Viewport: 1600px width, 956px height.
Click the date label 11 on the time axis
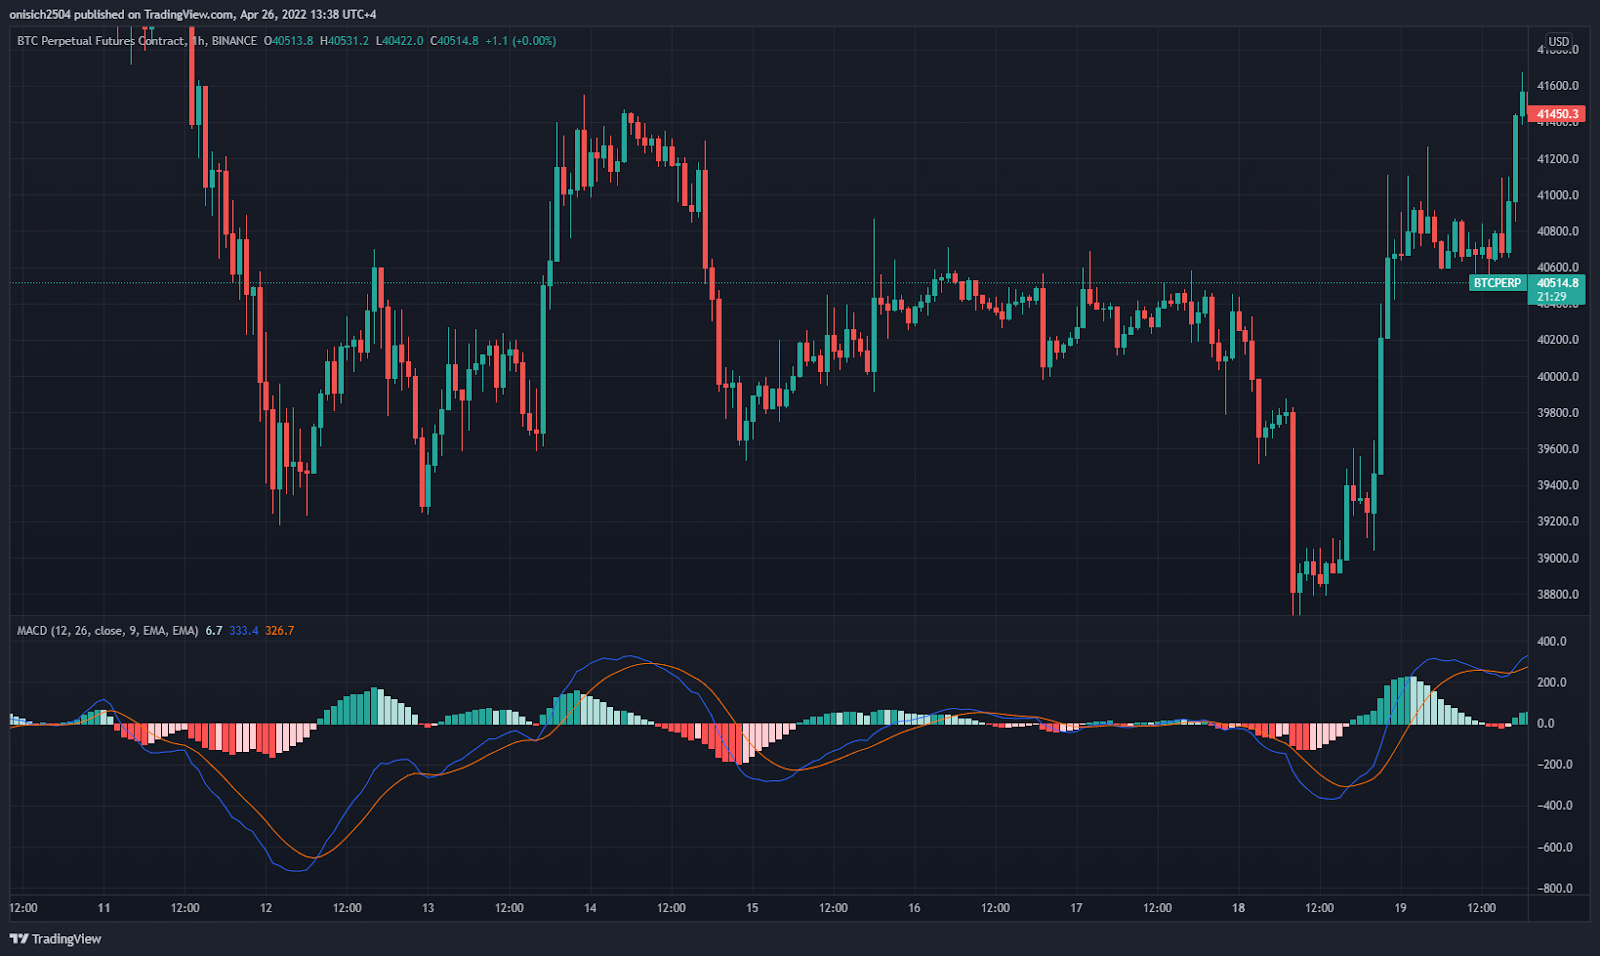104,908
